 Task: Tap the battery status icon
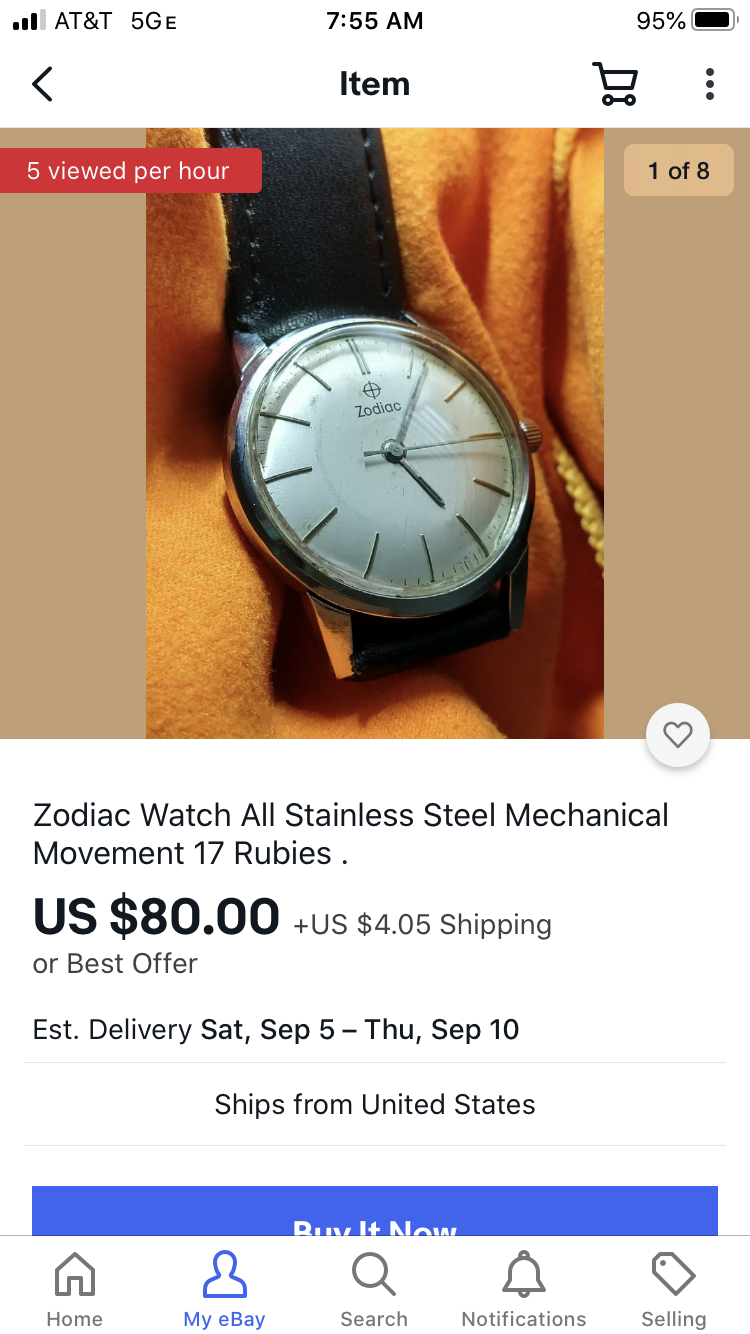[714, 20]
